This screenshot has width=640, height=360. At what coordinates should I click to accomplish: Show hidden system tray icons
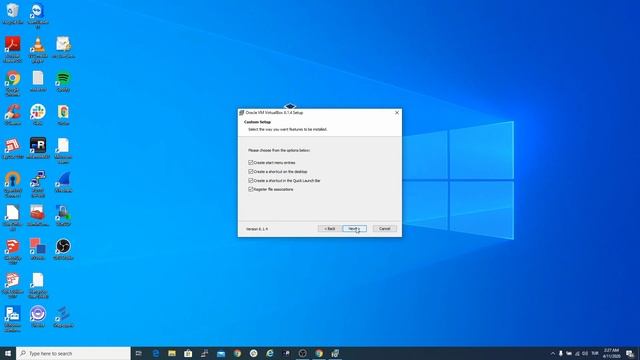[553, 353]
